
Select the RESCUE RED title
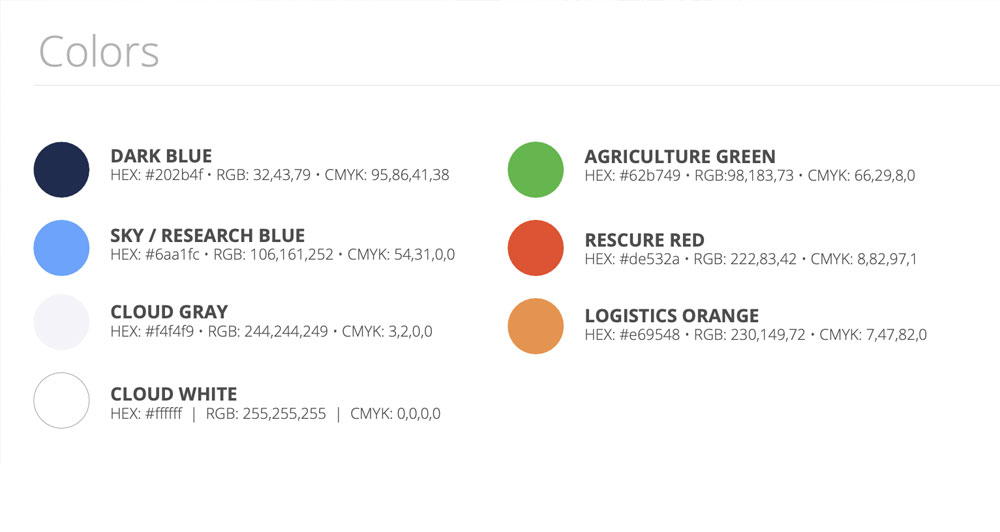644,240
